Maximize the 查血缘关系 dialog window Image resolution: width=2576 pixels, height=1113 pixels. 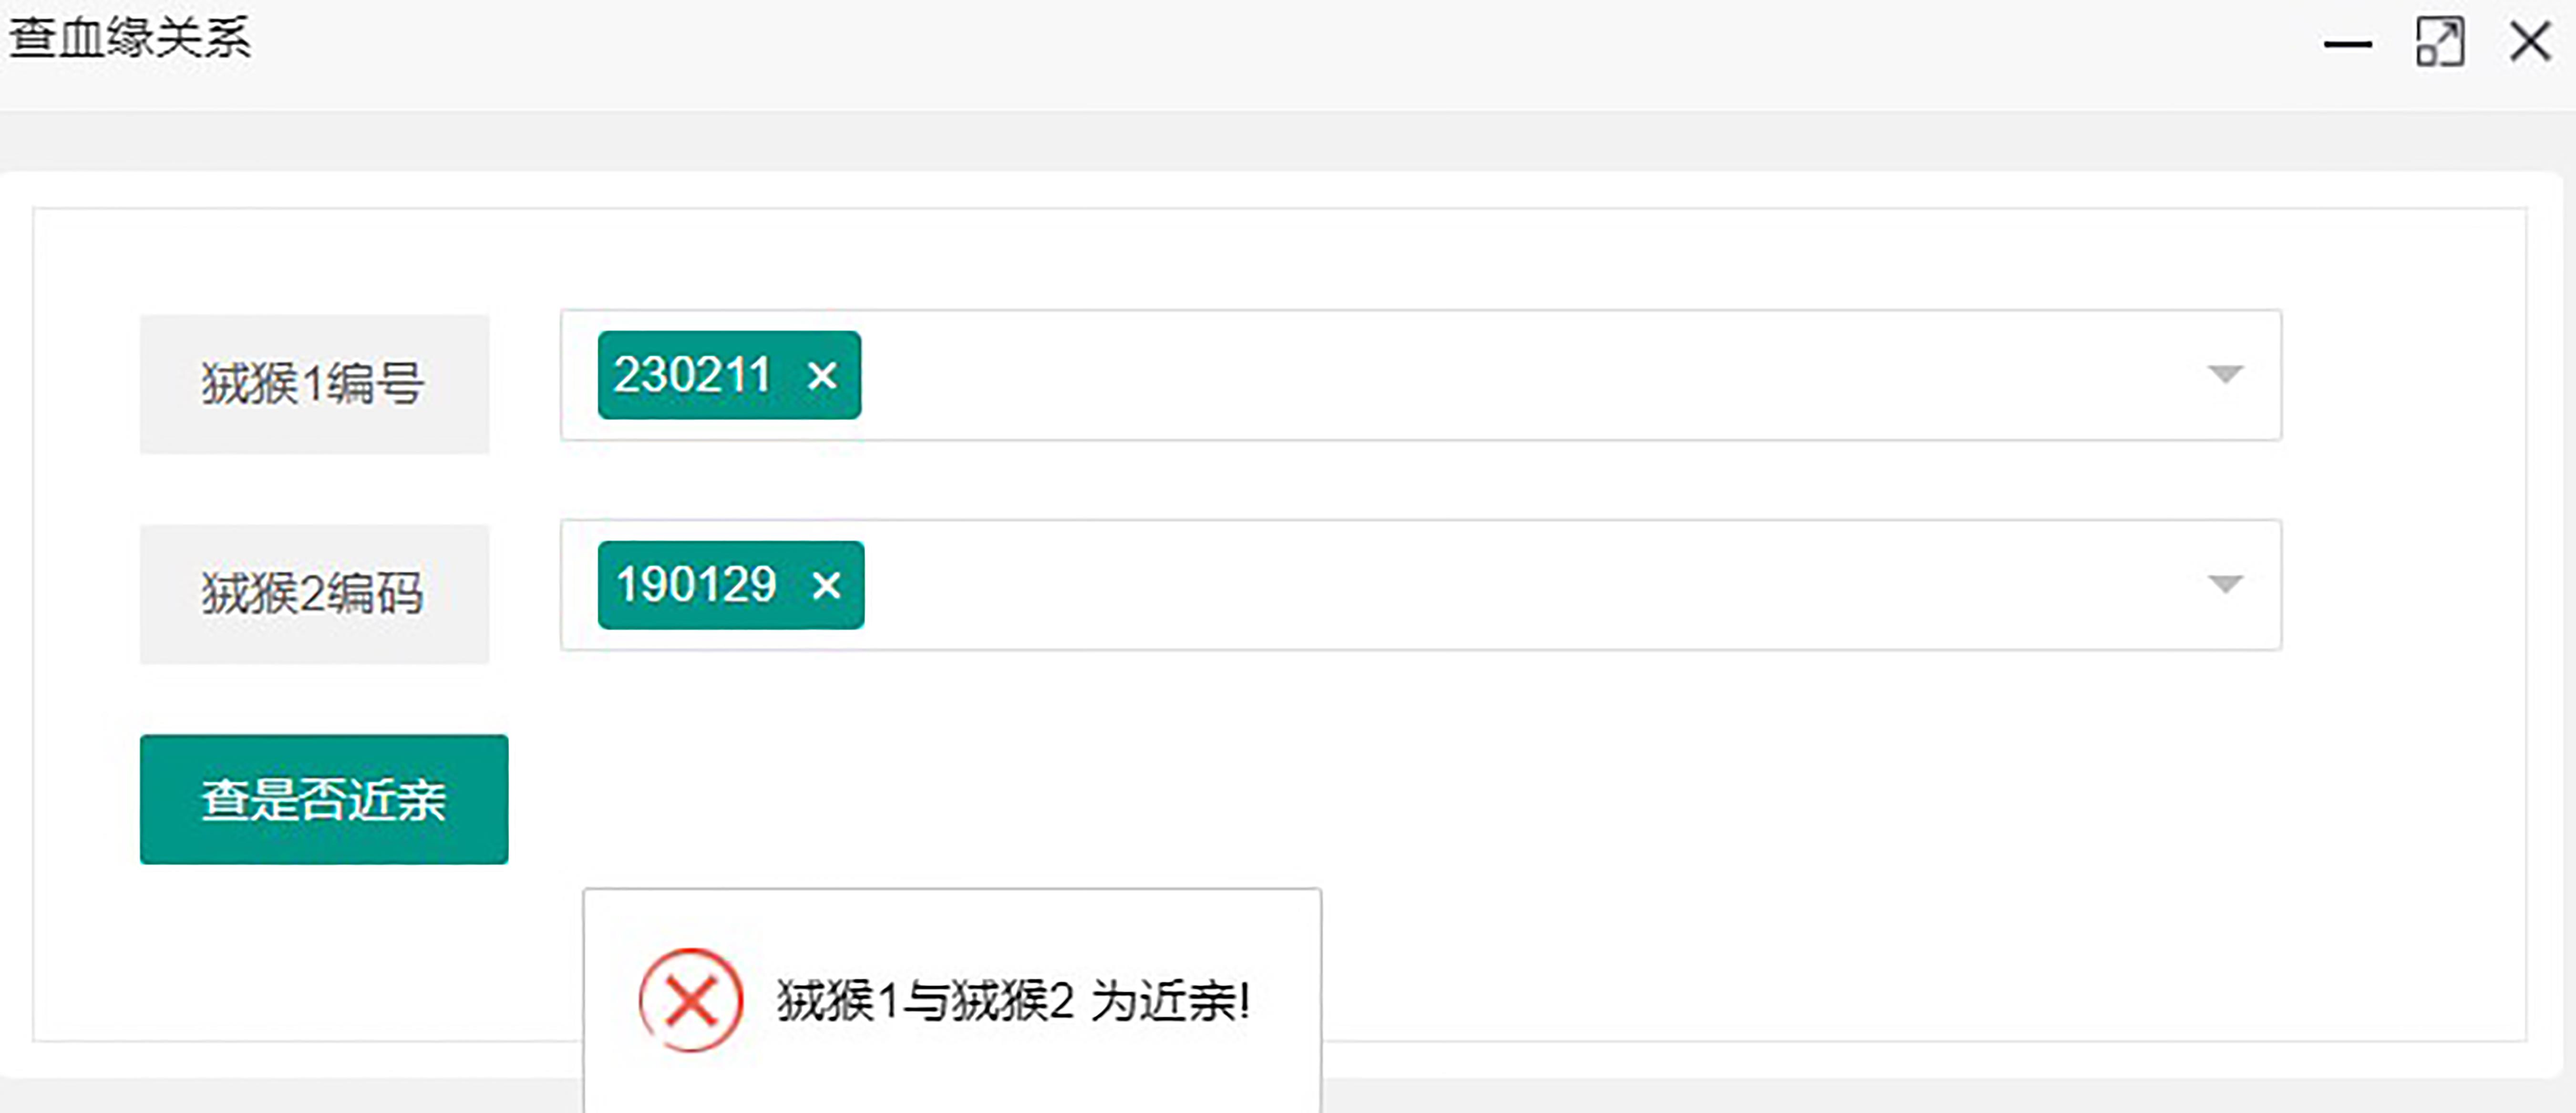pyautogui.click(x=2439, y=43)
